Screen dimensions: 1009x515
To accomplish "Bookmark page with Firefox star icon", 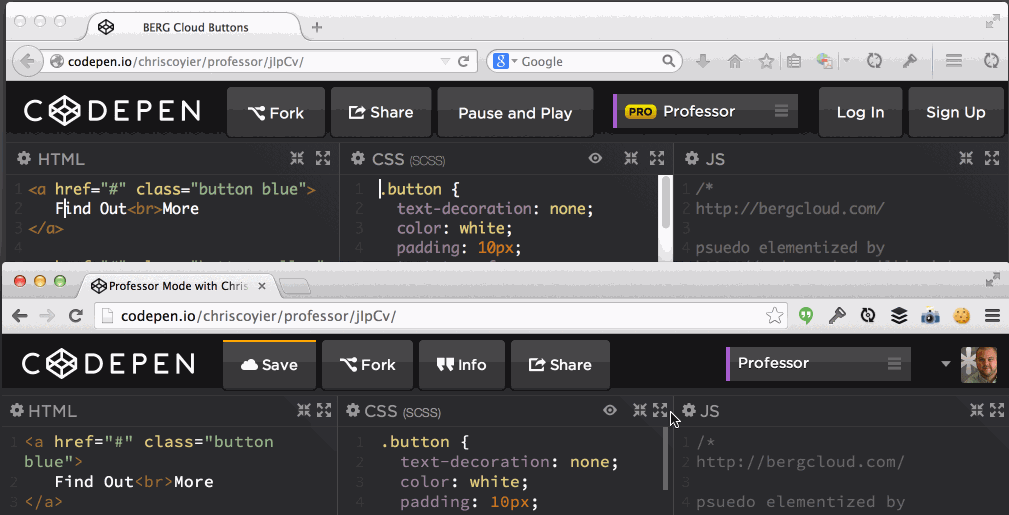I will pyautogui.click(x=766, y=61).
